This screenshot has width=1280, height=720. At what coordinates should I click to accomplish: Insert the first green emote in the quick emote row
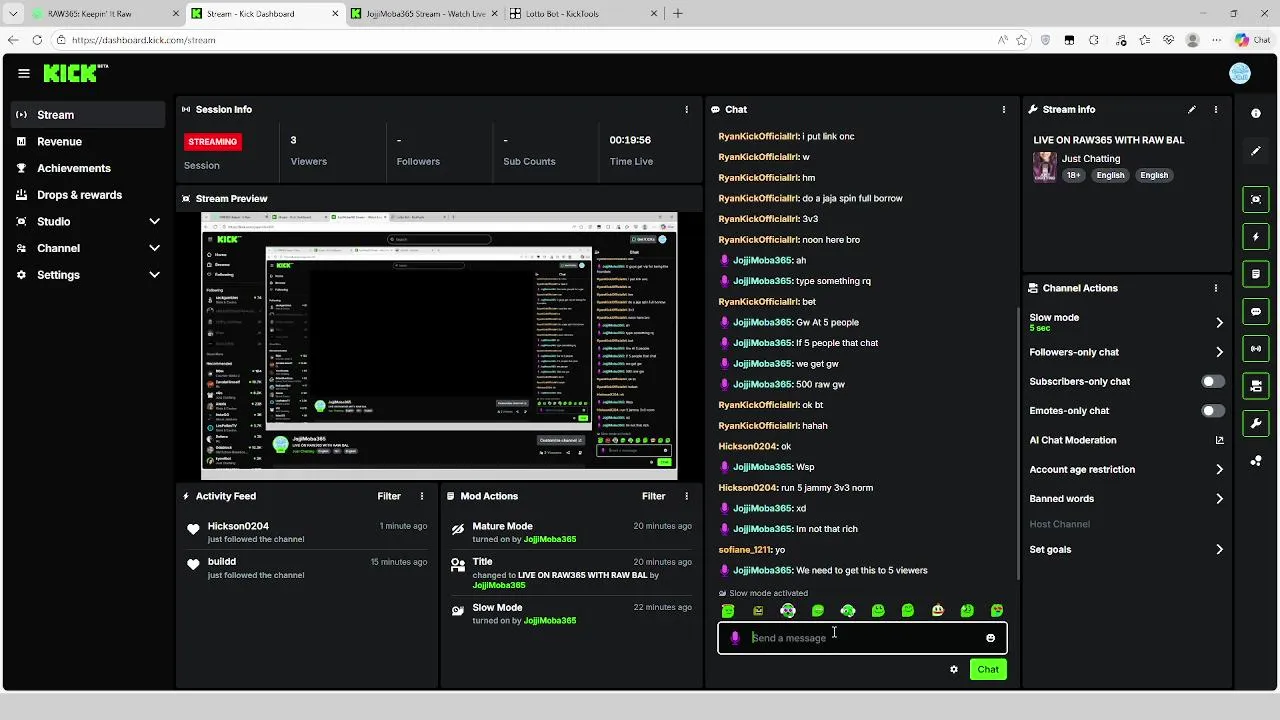pos(728,611)
